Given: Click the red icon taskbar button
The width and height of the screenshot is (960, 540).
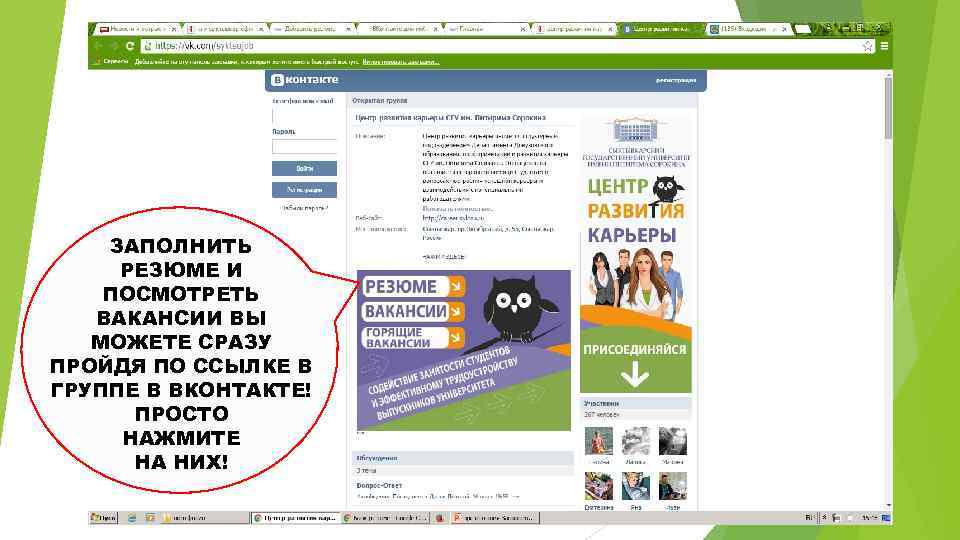Looking at the screenshot, I should click(440, 518).
